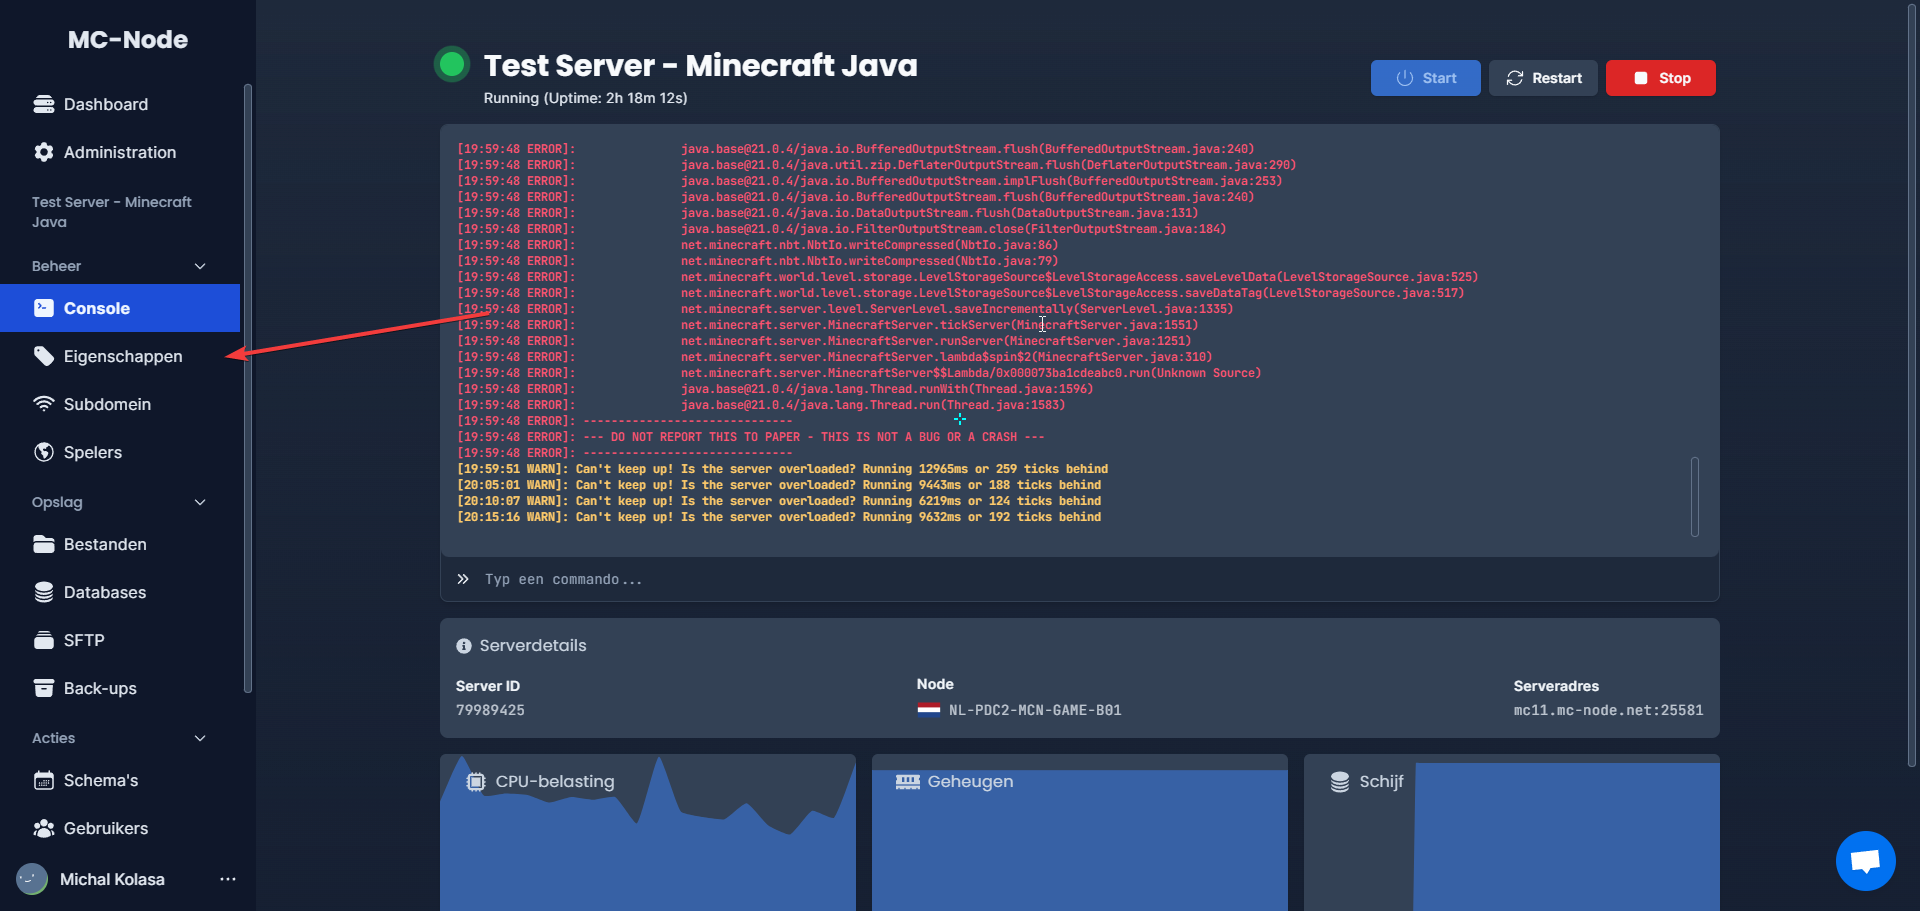Click the Spelers globe icon
The height and width of the screenshot is (911, 1920).
(x=43, y=452)
